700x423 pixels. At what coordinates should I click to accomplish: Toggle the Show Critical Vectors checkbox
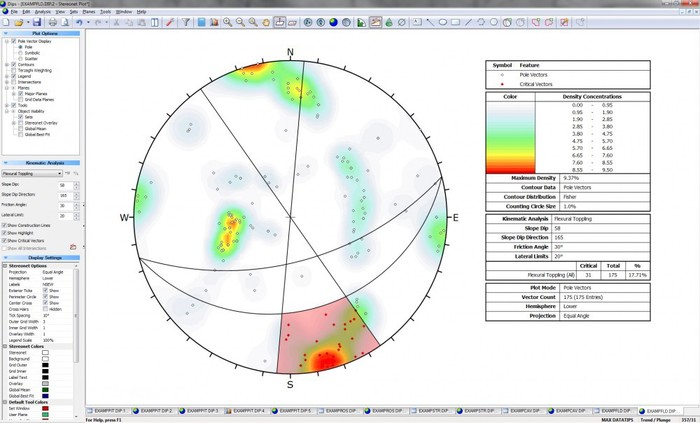[5, 240]
